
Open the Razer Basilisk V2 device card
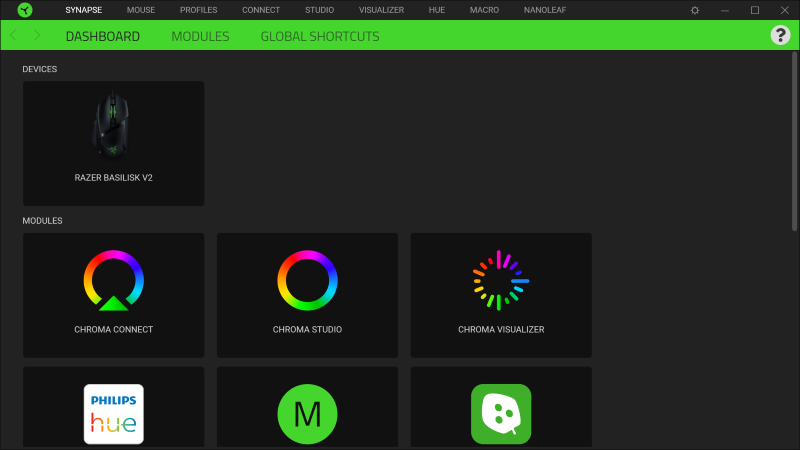(x=113, y=143)
